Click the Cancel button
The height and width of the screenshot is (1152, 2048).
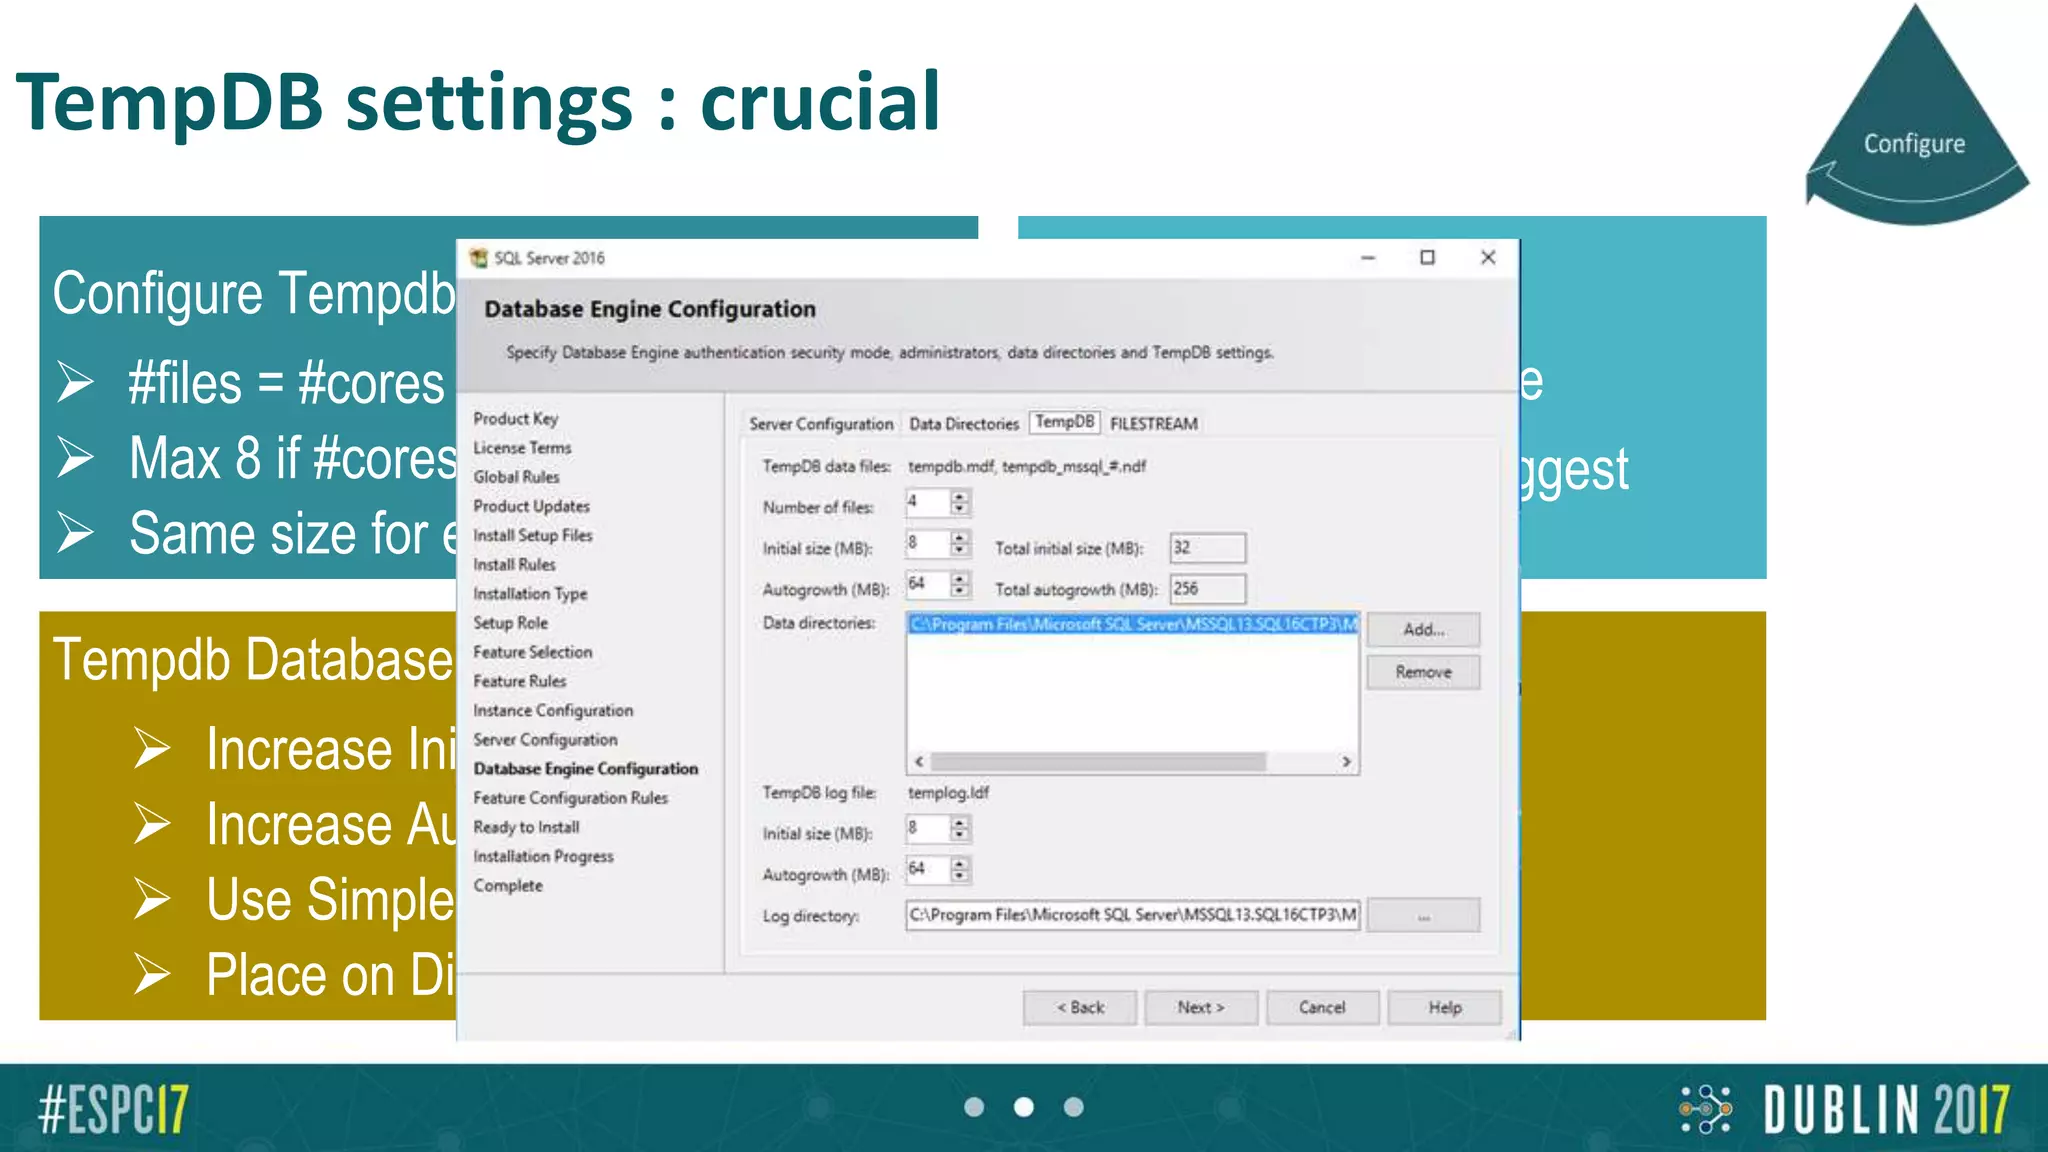[1322, 1008]
